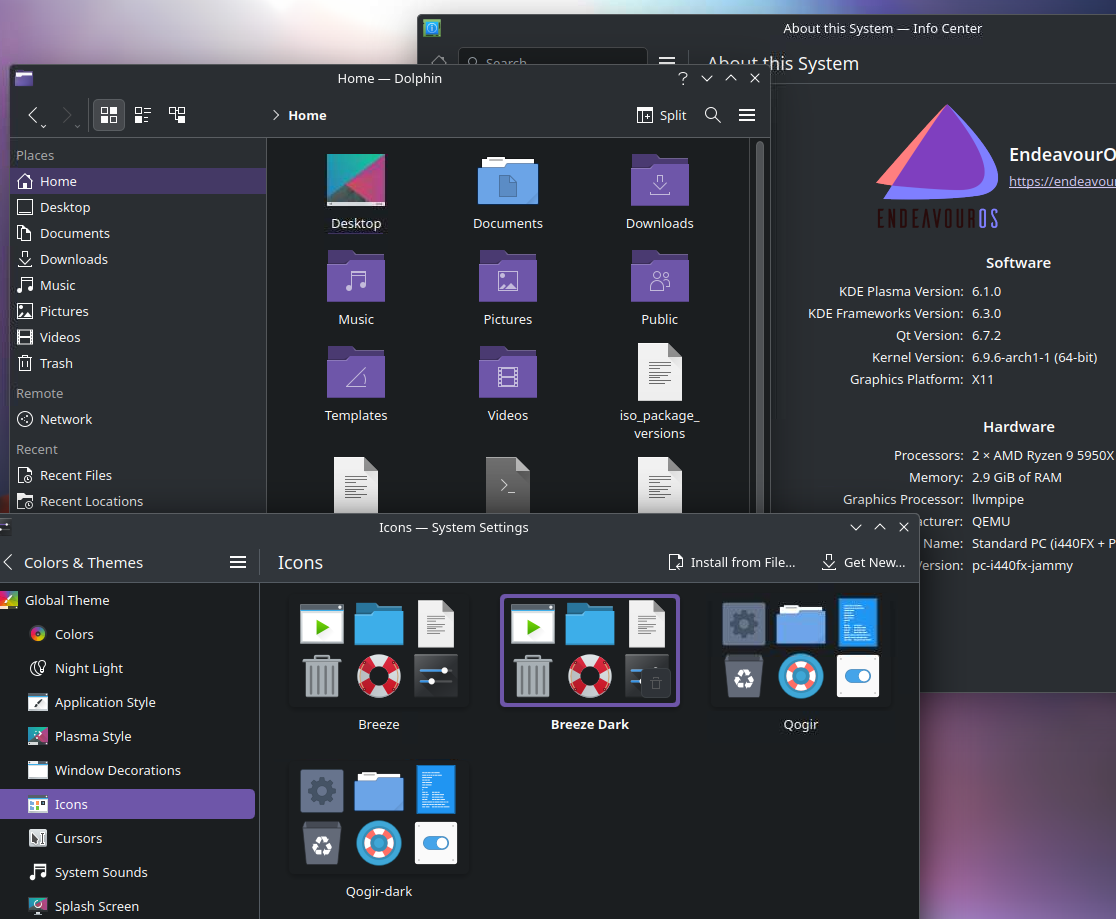The width and height of the screenshot is (1116, 919).
Task: Select the Templates folder icon
Action: coord(356,372)
